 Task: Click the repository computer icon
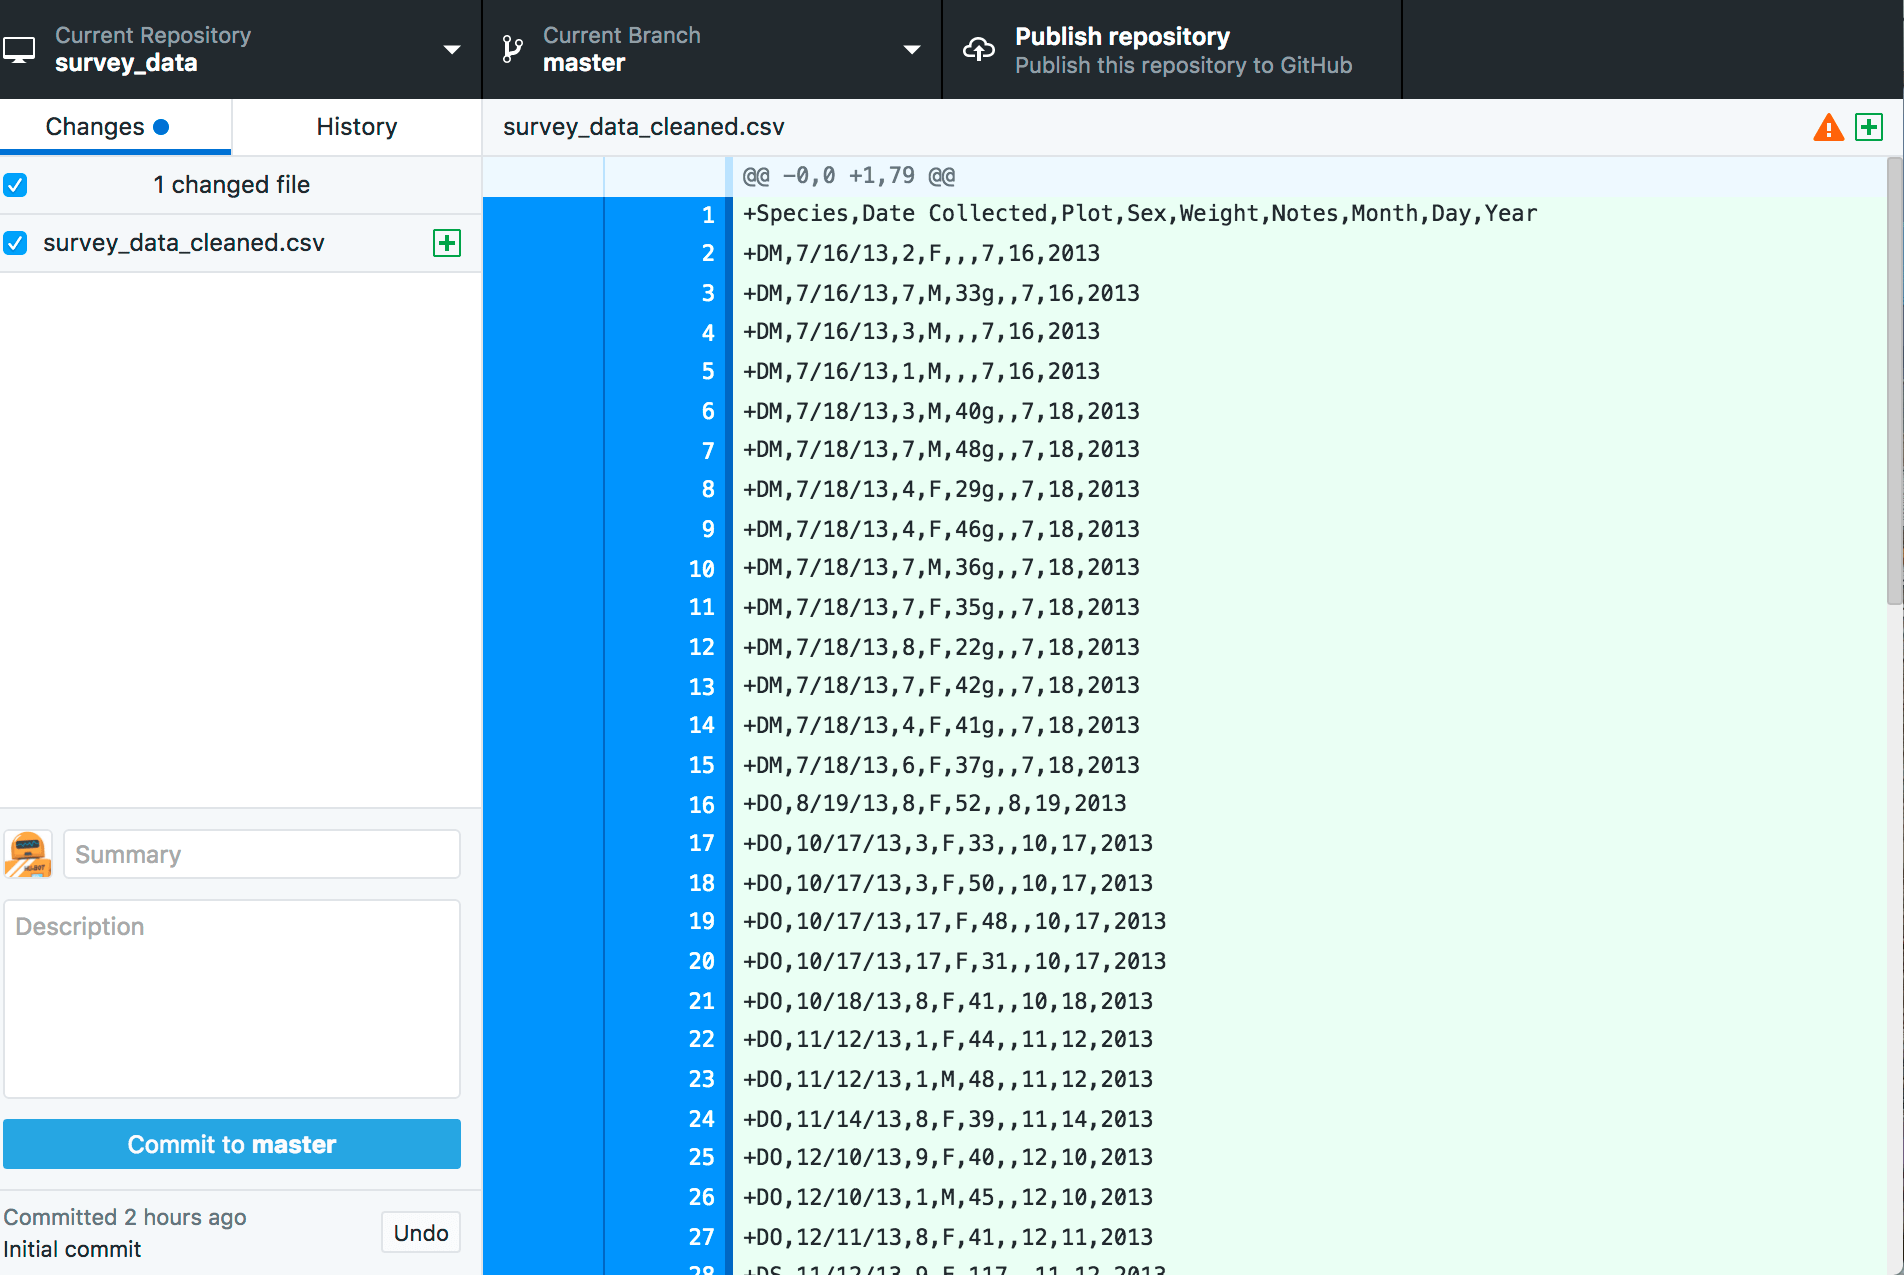[20, 48]
